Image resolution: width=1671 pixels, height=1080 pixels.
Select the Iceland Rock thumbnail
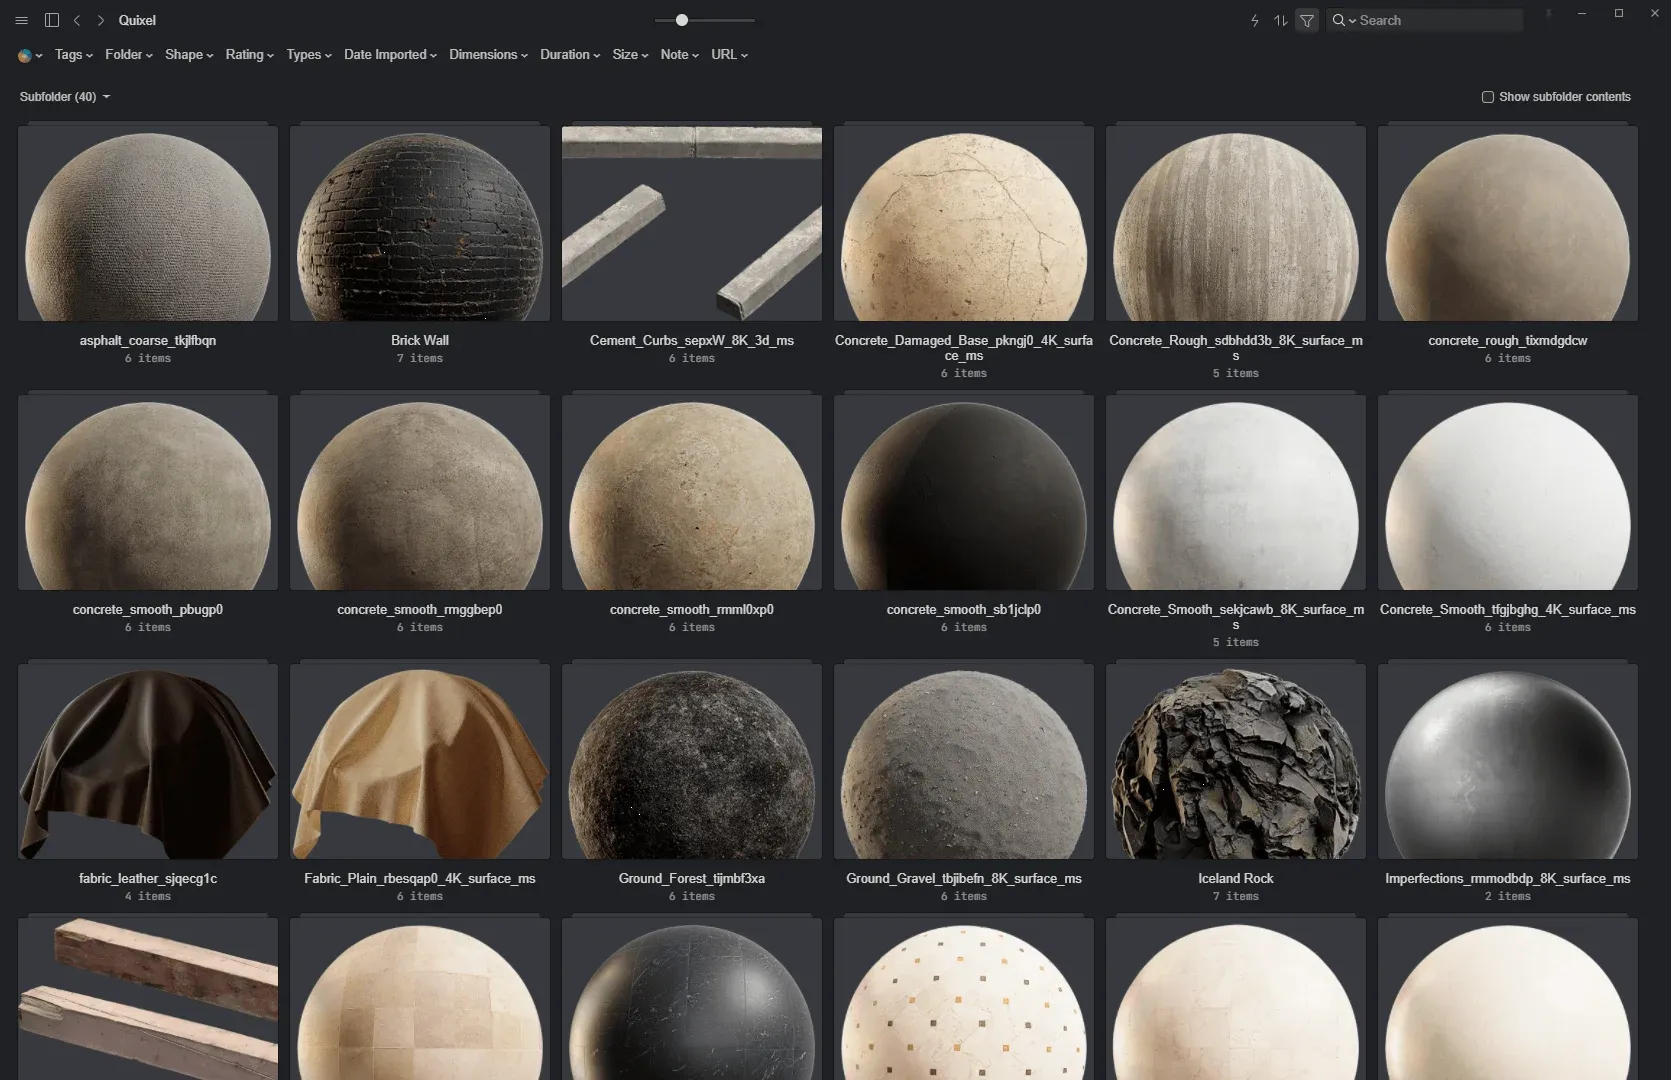[1236, 762]
